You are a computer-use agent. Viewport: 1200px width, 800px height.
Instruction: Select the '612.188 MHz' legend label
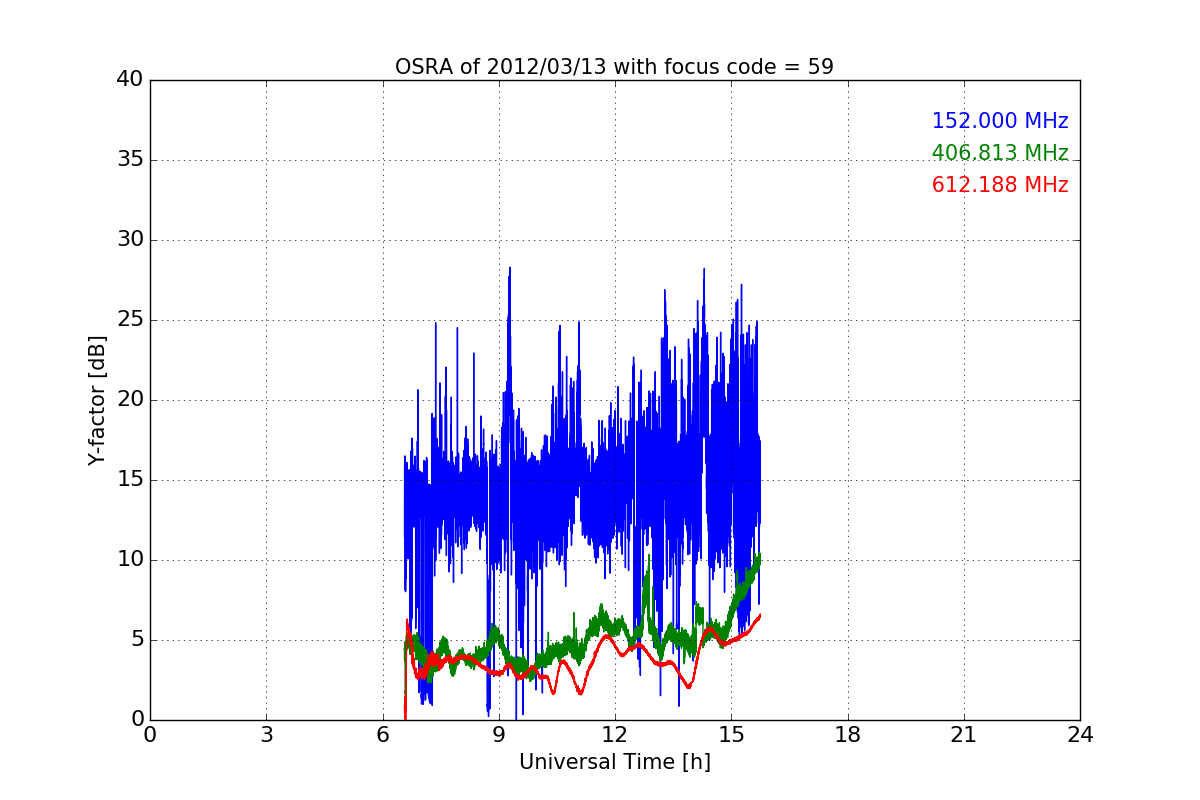[1000, 185]
